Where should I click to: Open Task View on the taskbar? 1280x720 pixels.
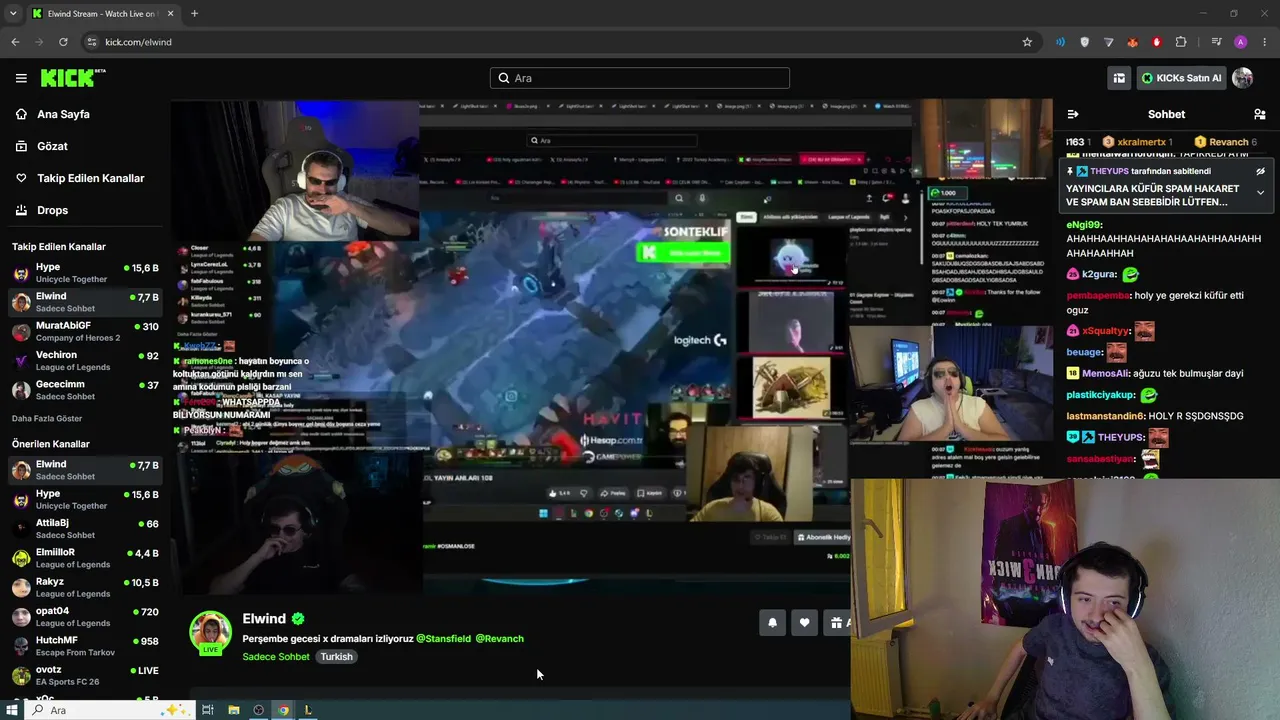pos(208,710)
